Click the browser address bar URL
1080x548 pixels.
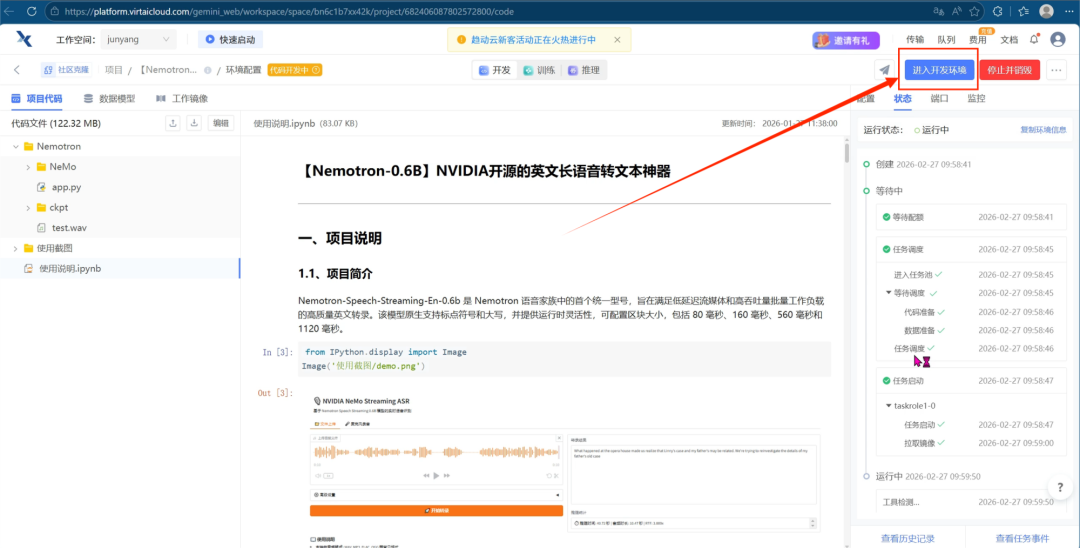[x=289, y=12]
